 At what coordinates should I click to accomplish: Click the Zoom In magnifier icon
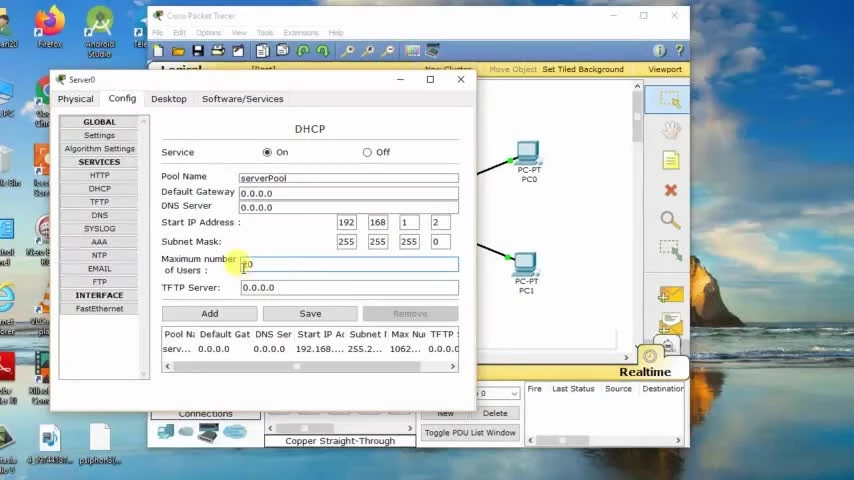[x=347, y=51]
